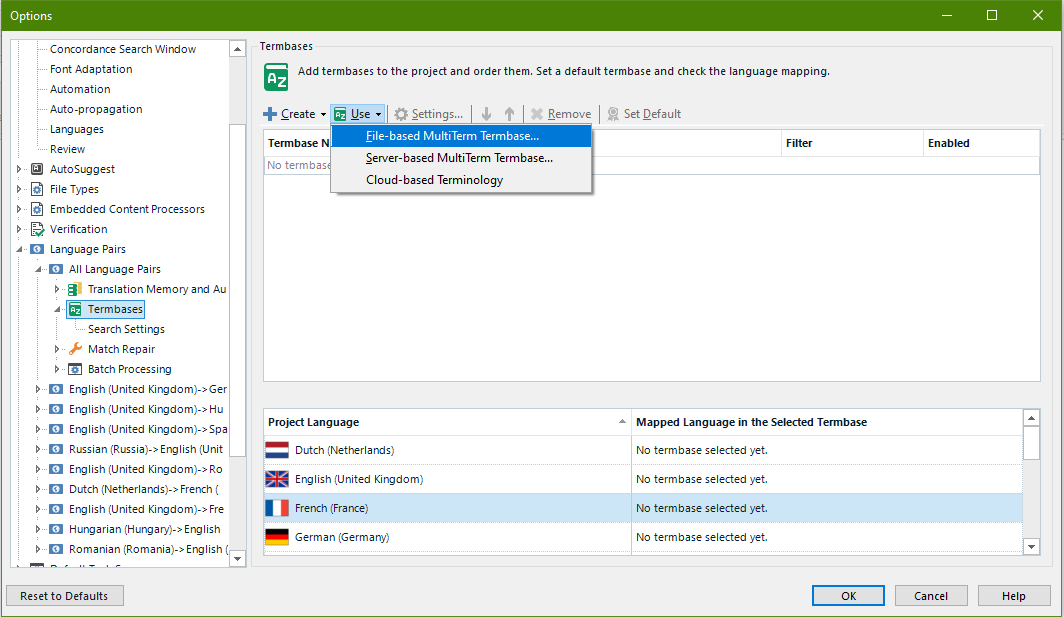Click the Match Repair wrench icon
This screenshot has width=1064, height=617.
pyautogui.click(x=75, y=349)
